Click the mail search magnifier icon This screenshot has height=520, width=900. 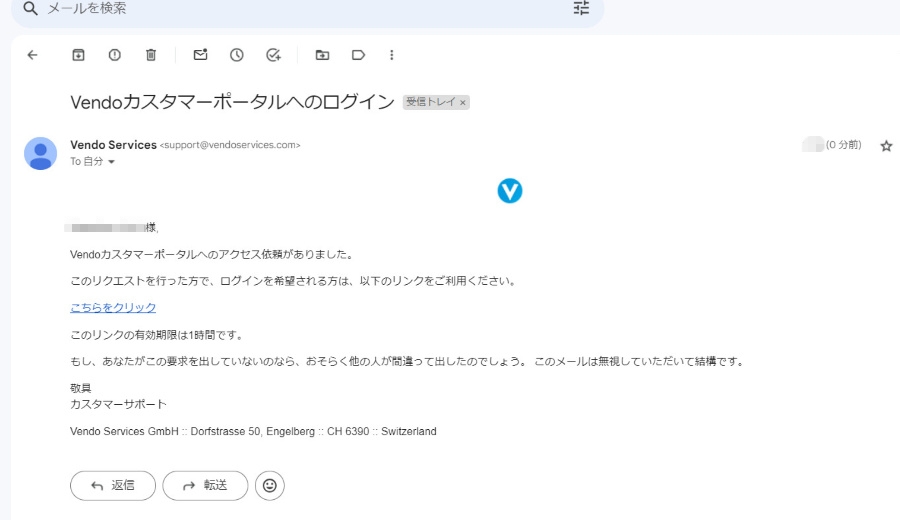pos(30,8)
